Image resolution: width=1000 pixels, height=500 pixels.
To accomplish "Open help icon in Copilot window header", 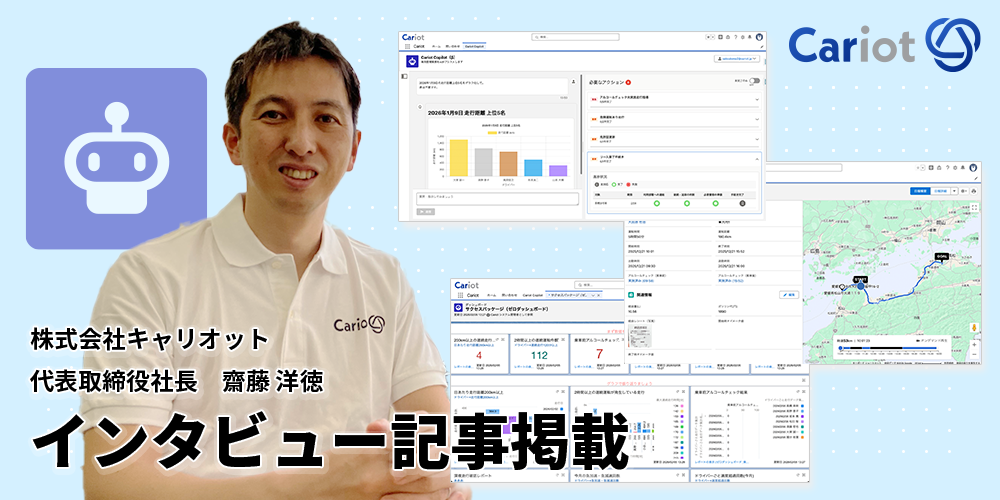I will (735, 37).
